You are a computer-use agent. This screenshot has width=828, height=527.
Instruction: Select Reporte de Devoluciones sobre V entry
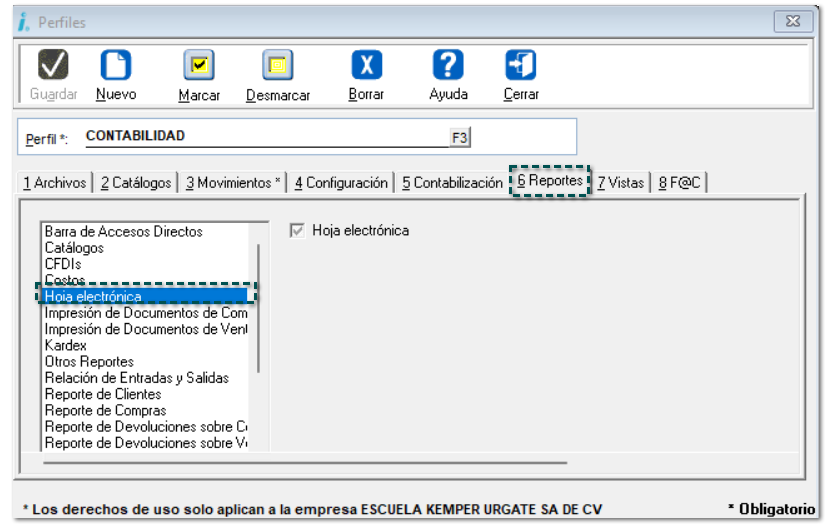pos(145,443)
